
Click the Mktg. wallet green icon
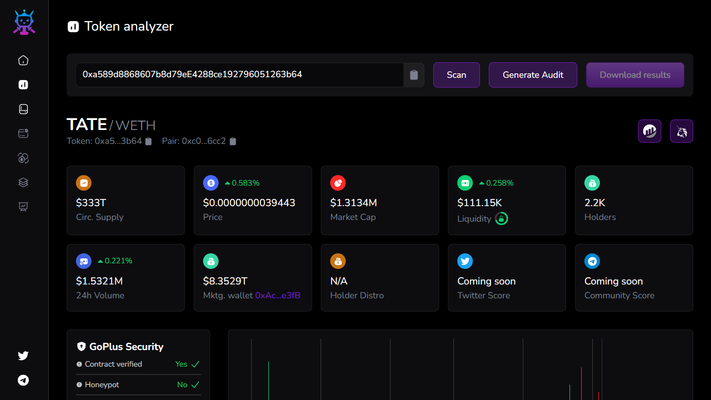(x=211, y=261)
